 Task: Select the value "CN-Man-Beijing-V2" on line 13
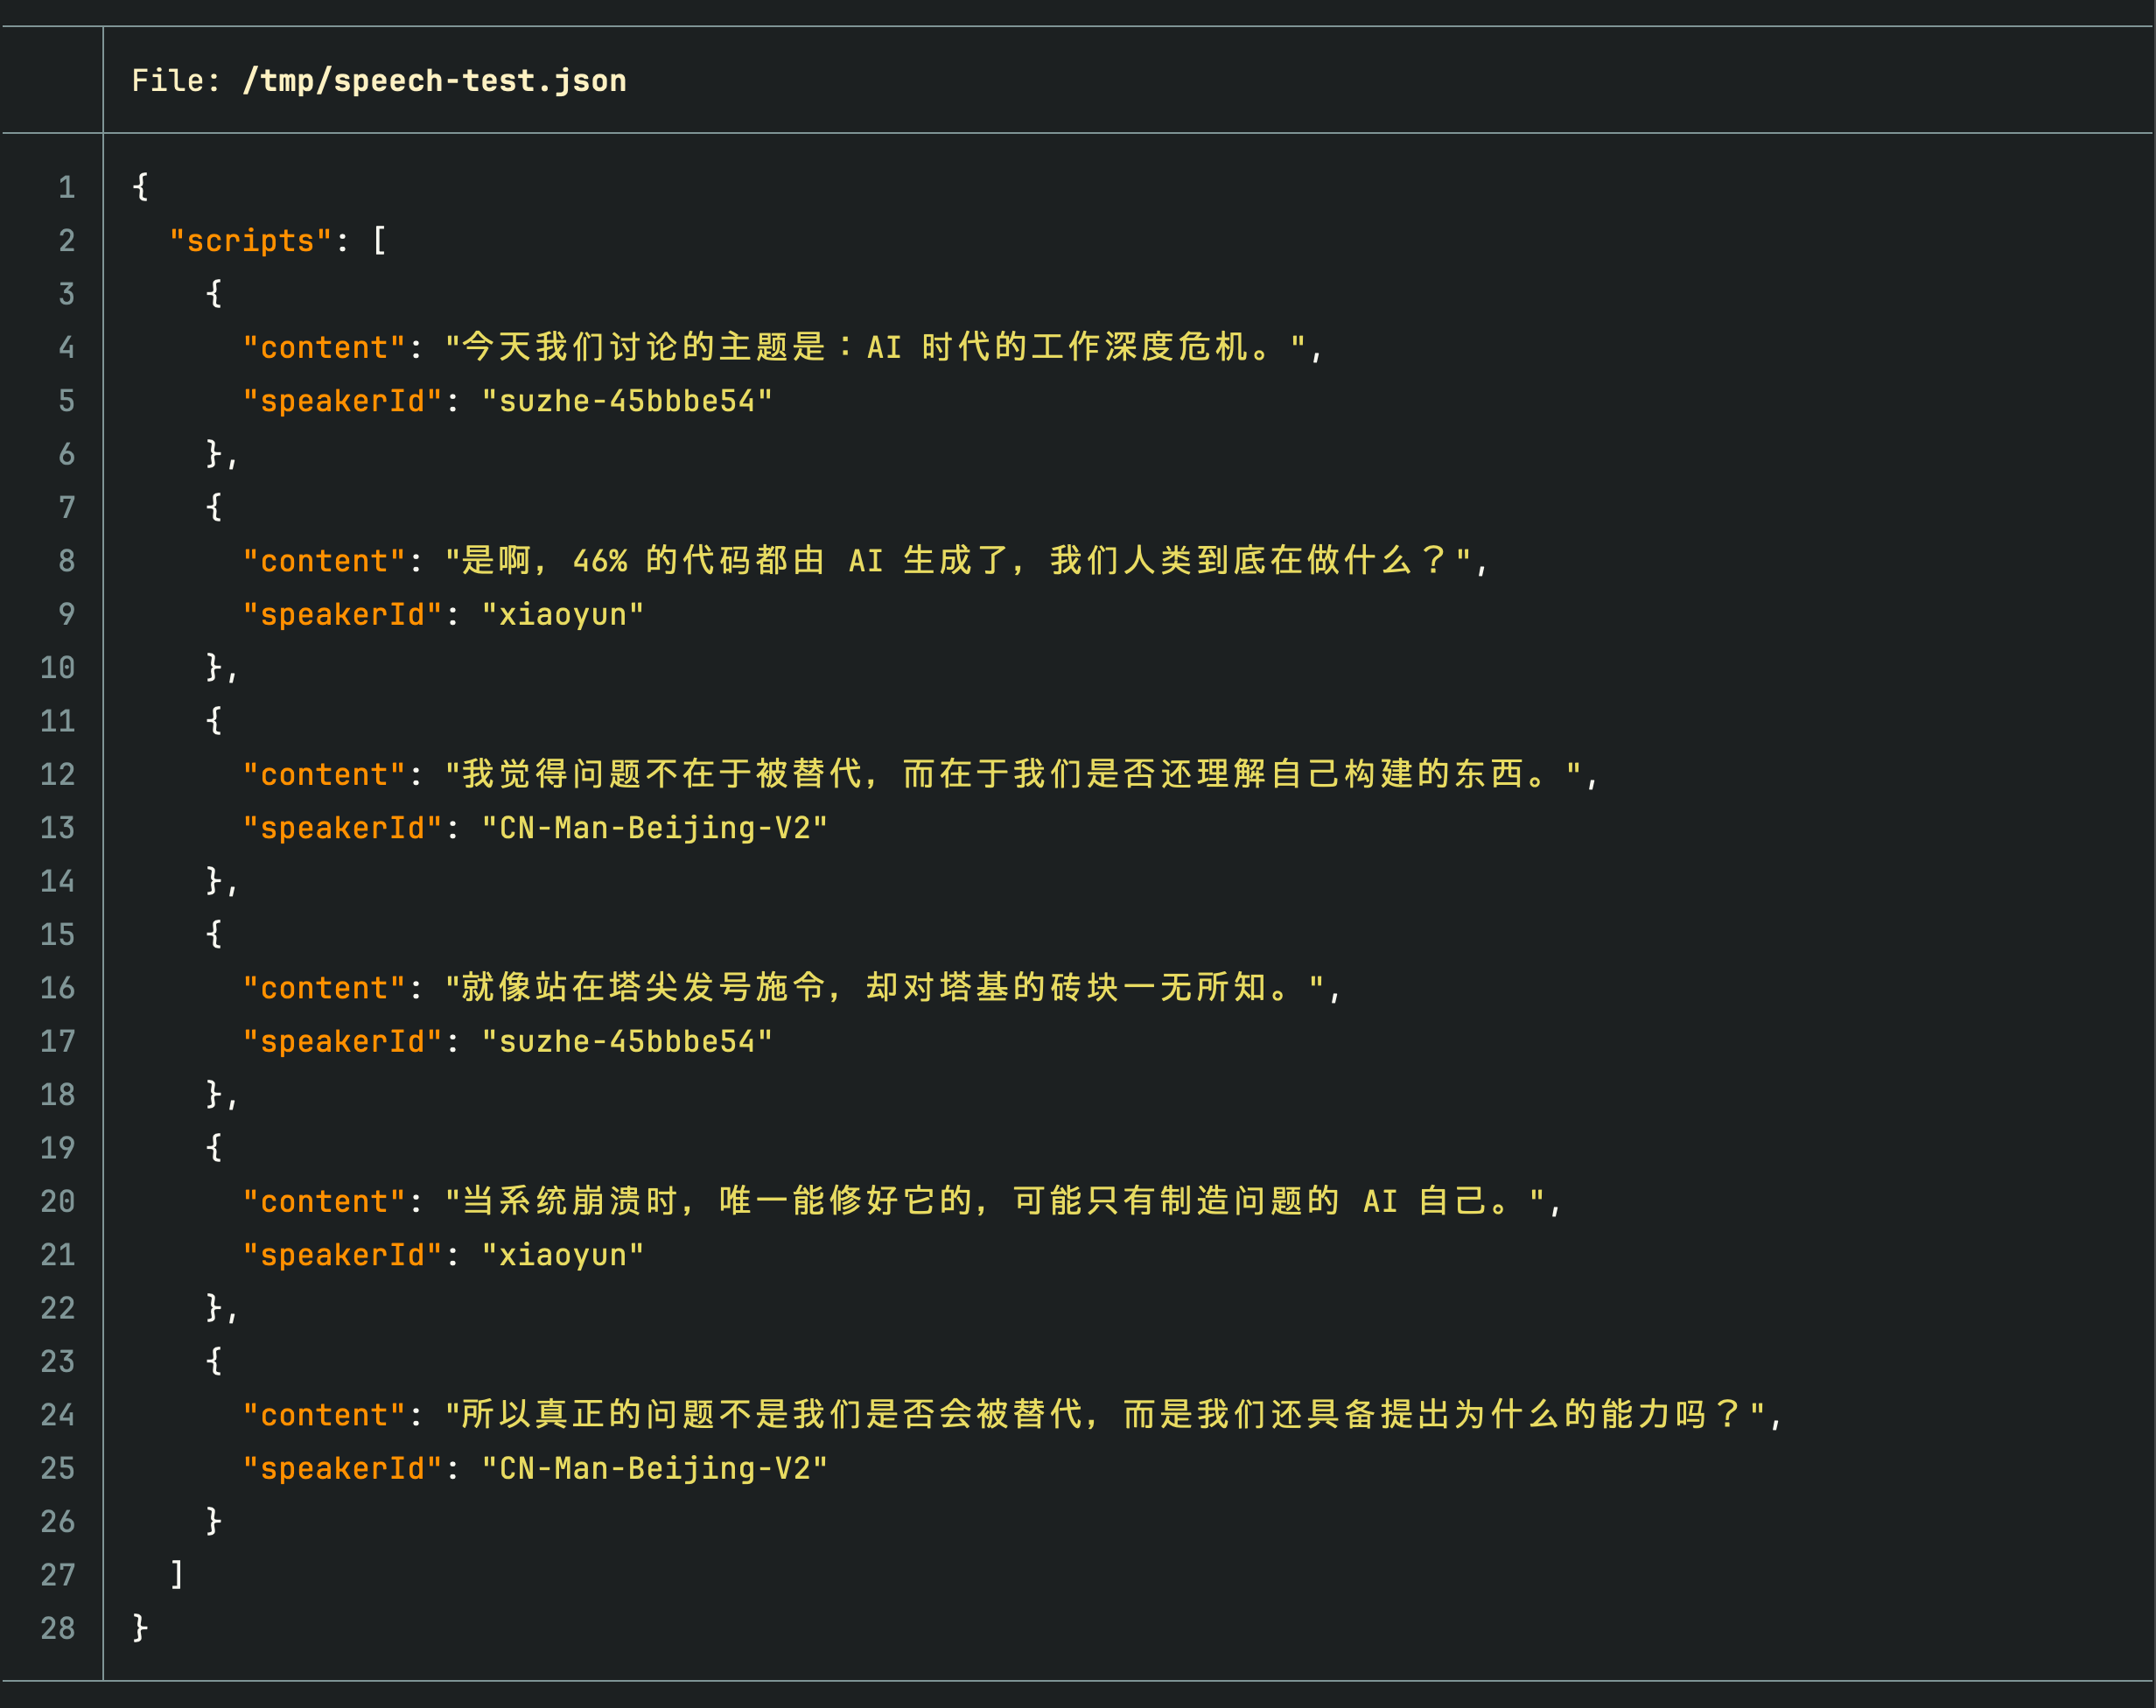(x=654, y=827)
